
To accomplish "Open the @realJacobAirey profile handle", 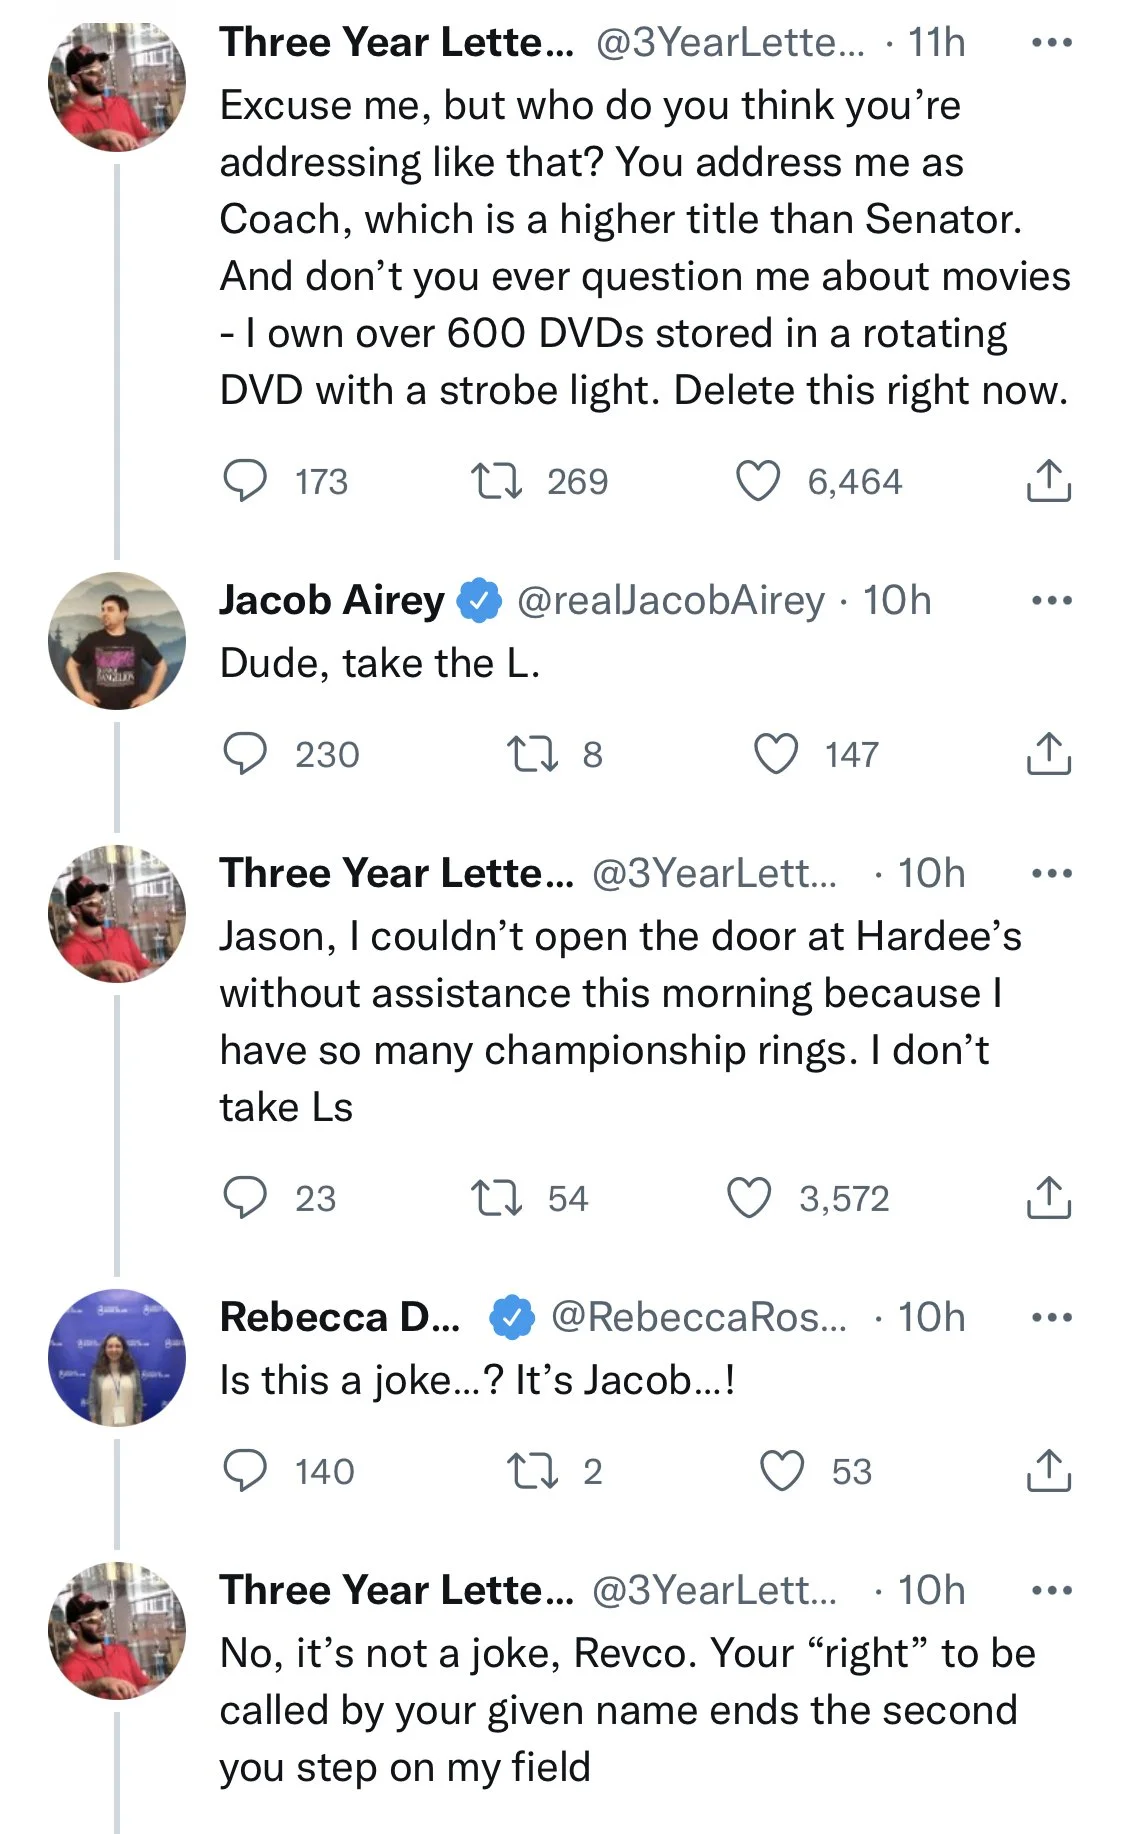I will (670, 601).
